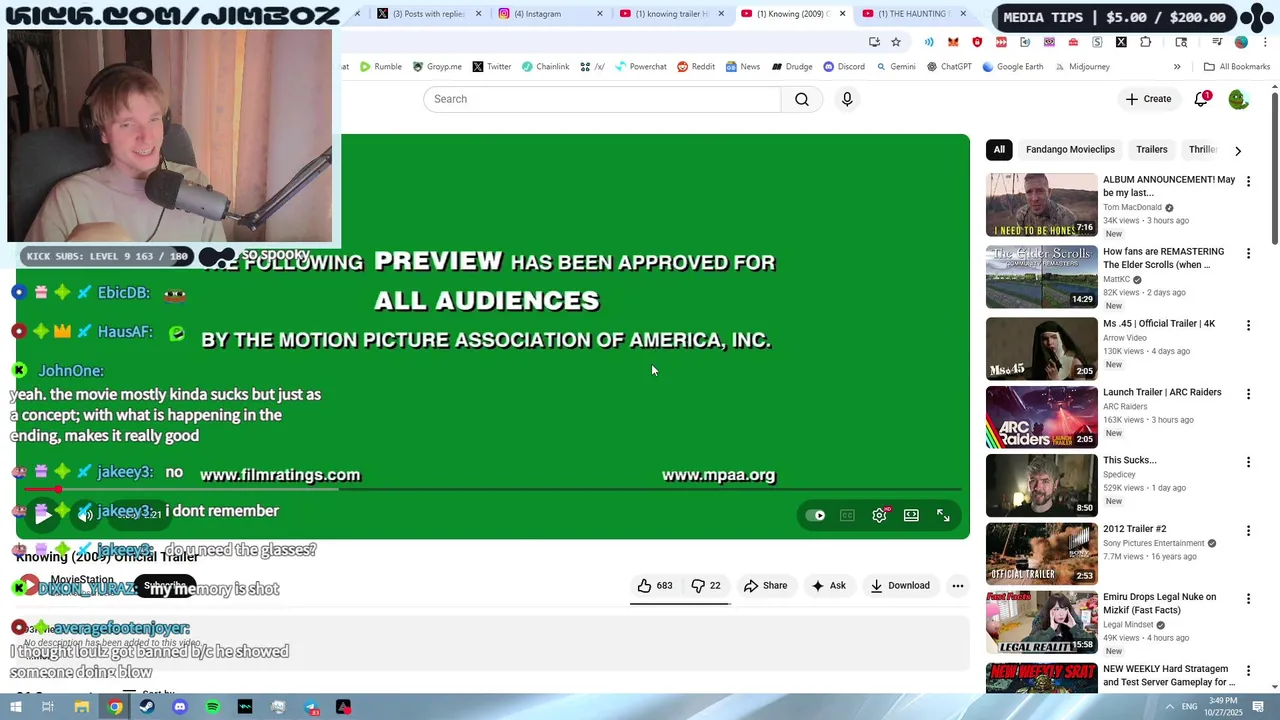Download the video
1280x720 pixels.
[900, 586]
